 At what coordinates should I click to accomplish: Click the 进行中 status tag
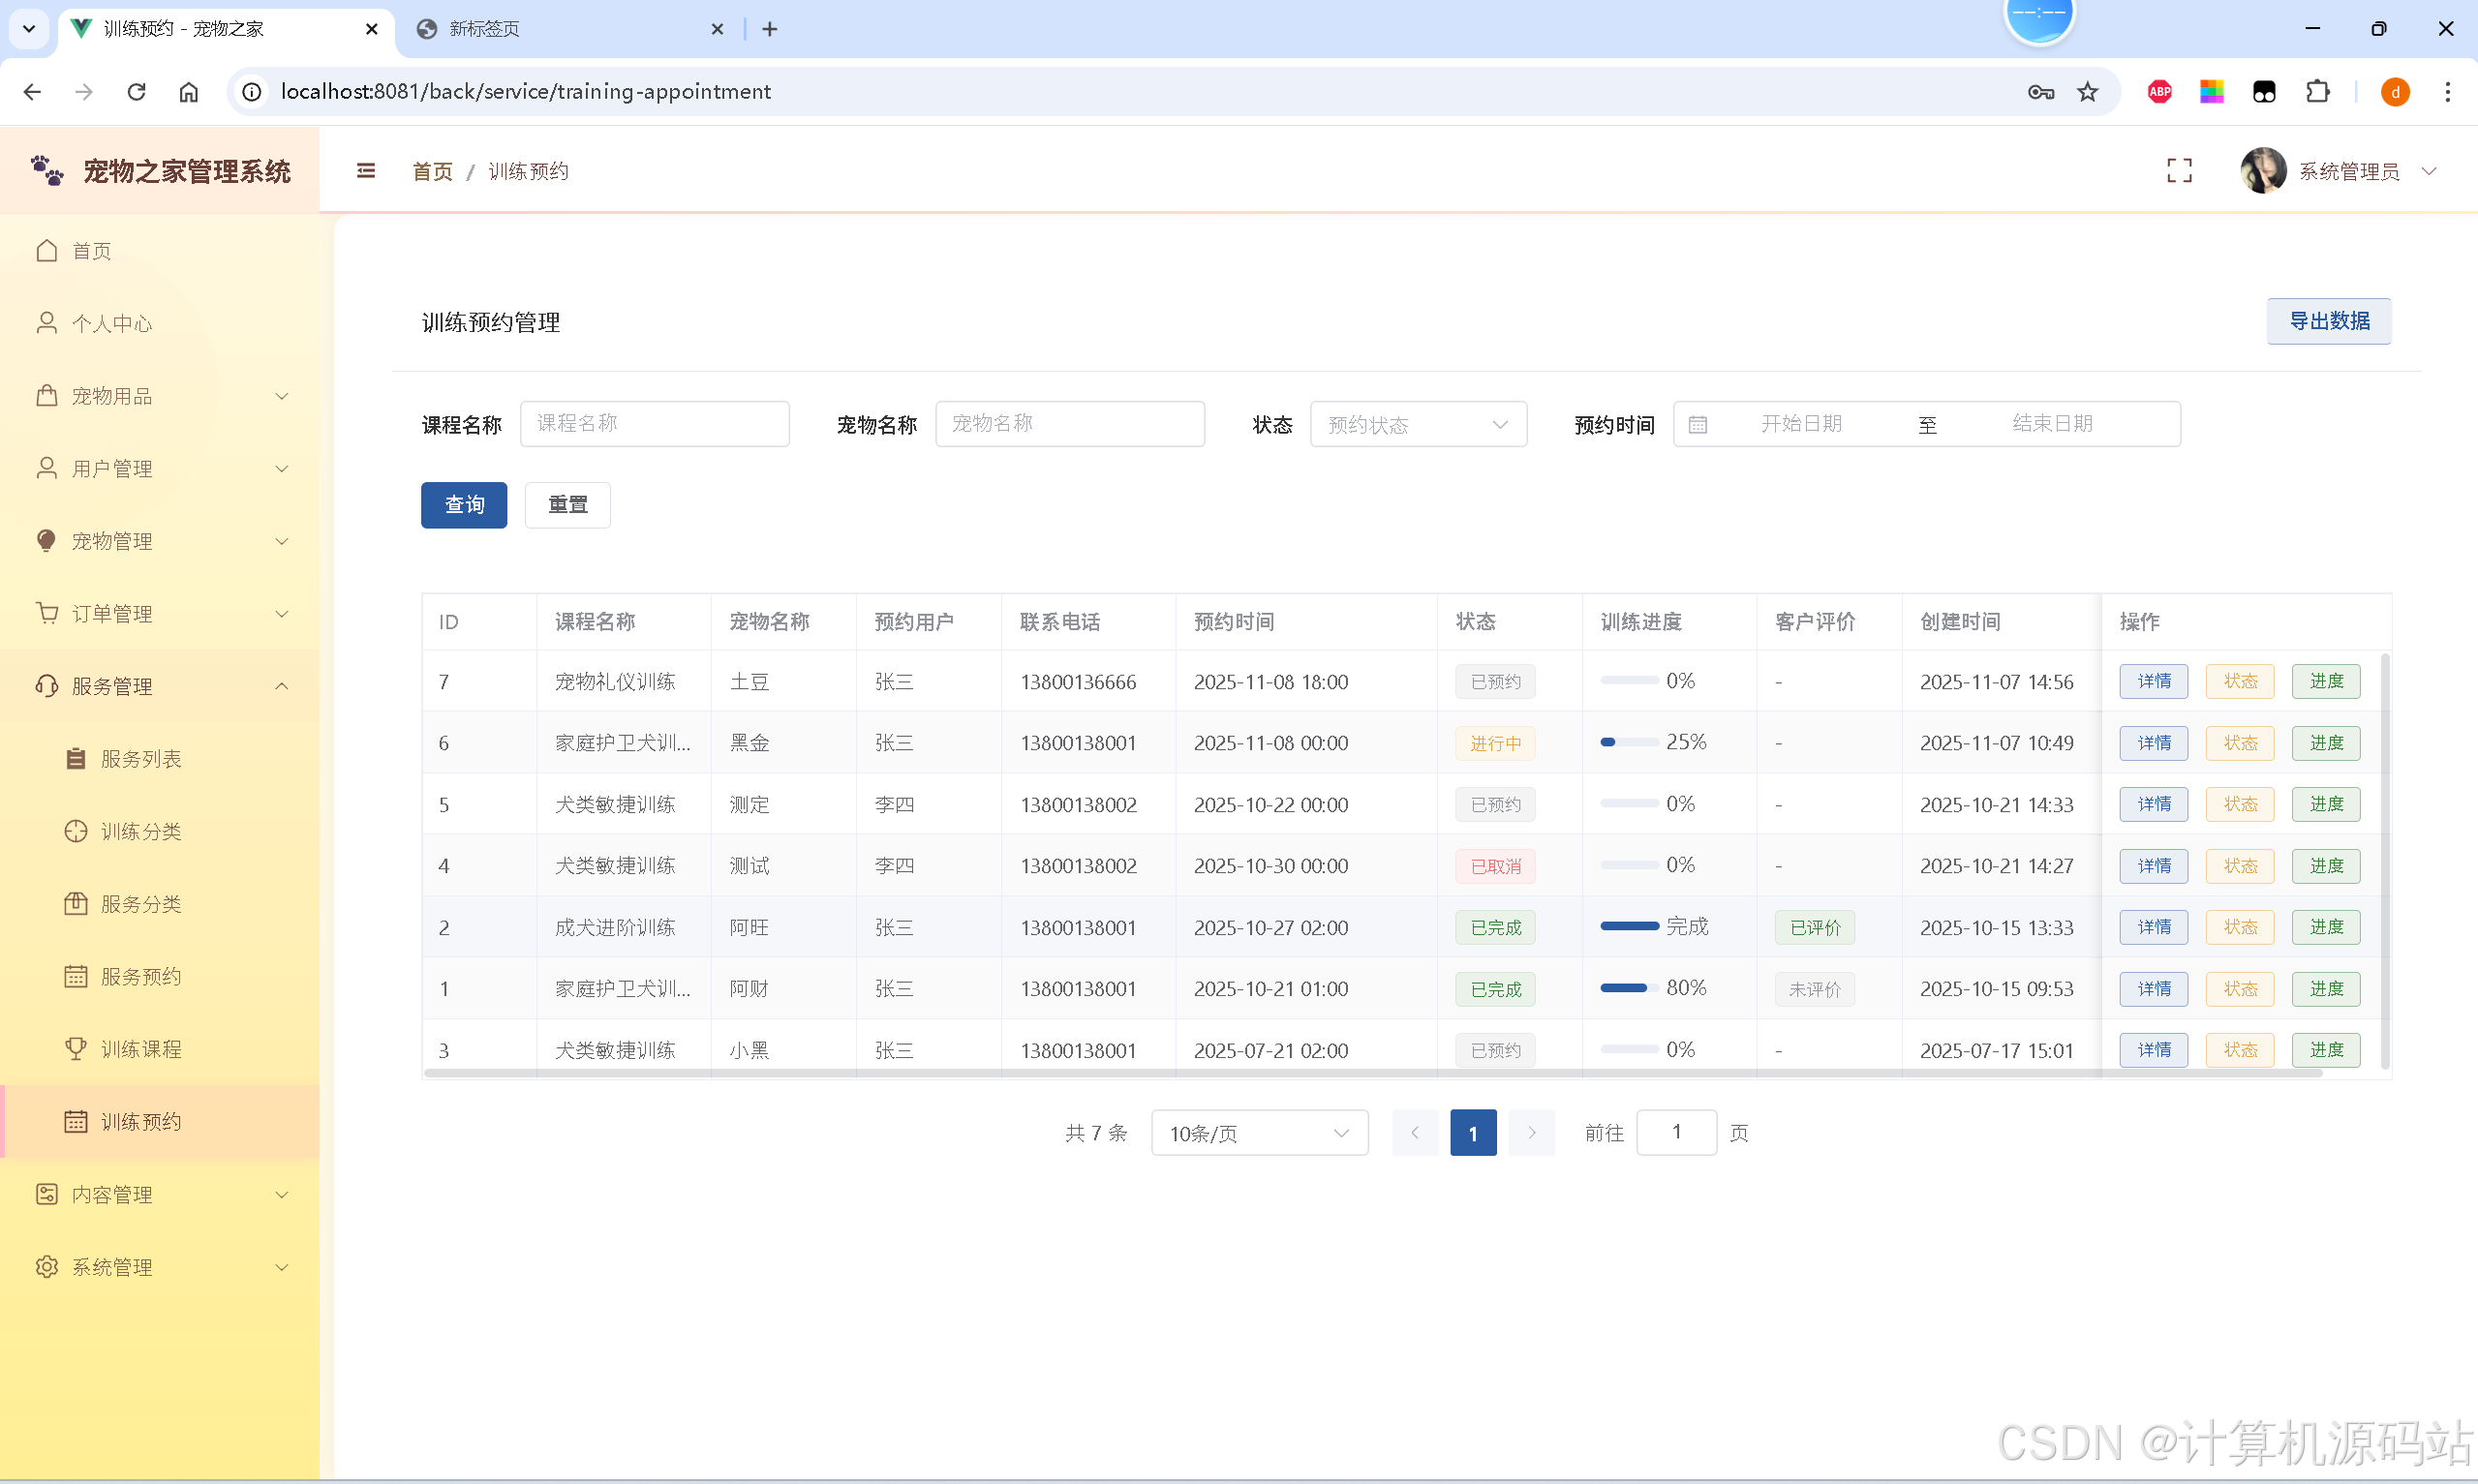(1495, 743)
